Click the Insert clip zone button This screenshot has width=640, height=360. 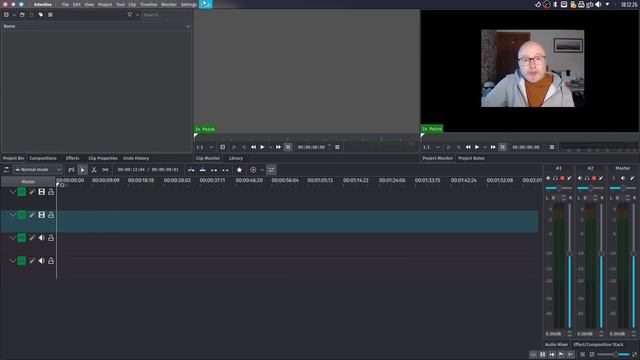(x=191, y=170)
